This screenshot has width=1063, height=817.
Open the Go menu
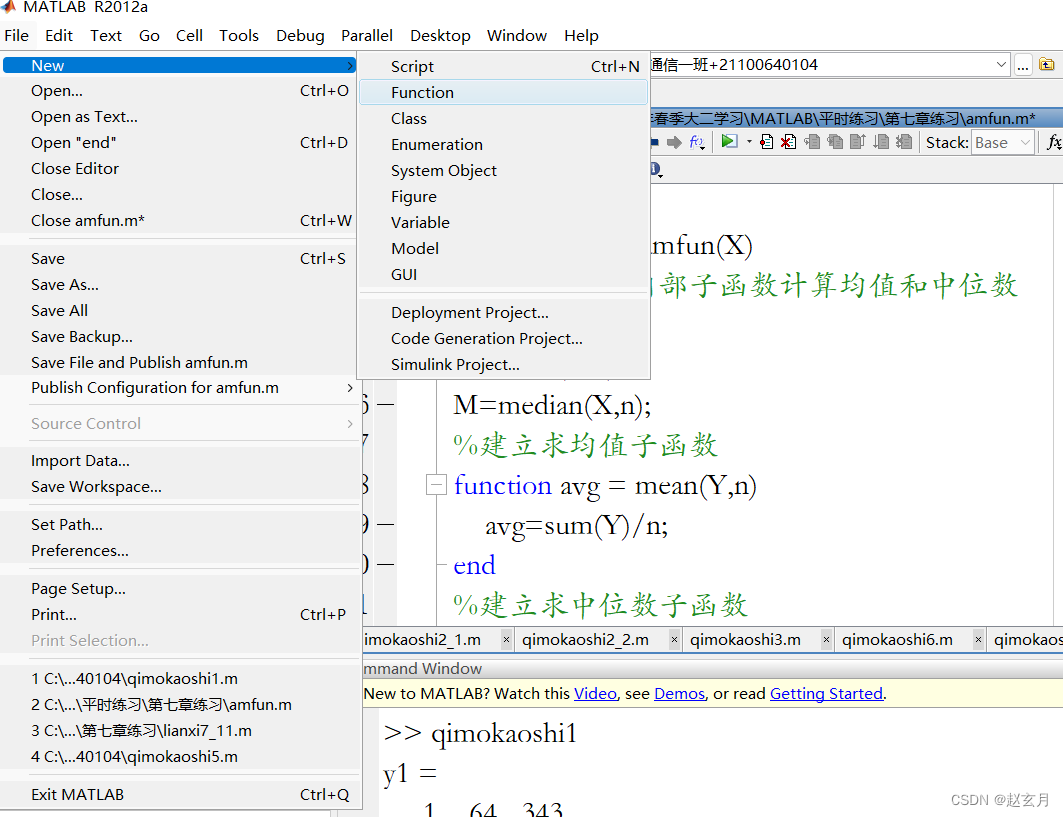149,35
